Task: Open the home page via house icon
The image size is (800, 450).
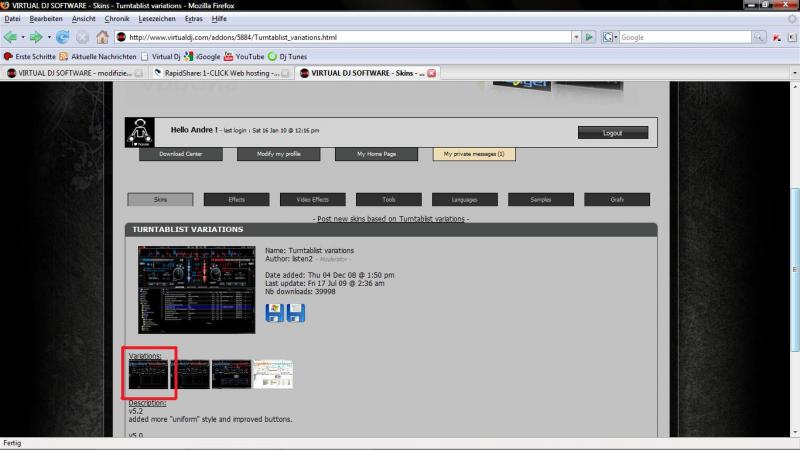Action: pos(103,37)
